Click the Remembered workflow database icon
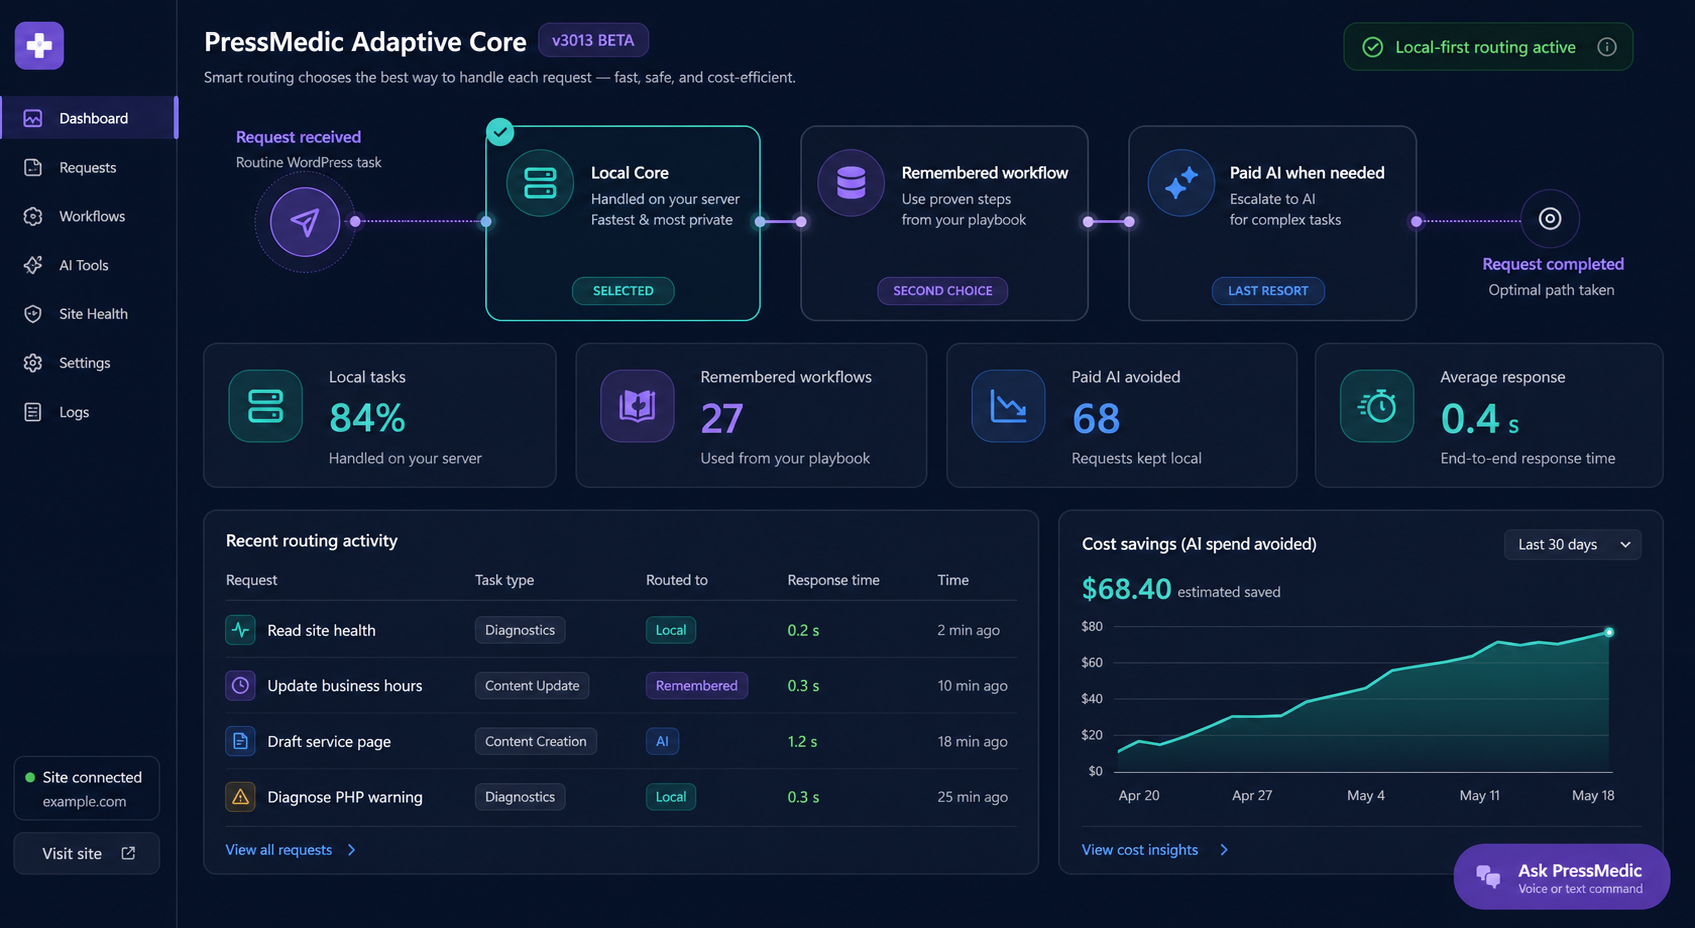The width and height of the screenshot is (1695, 928). tap(851, 183)
